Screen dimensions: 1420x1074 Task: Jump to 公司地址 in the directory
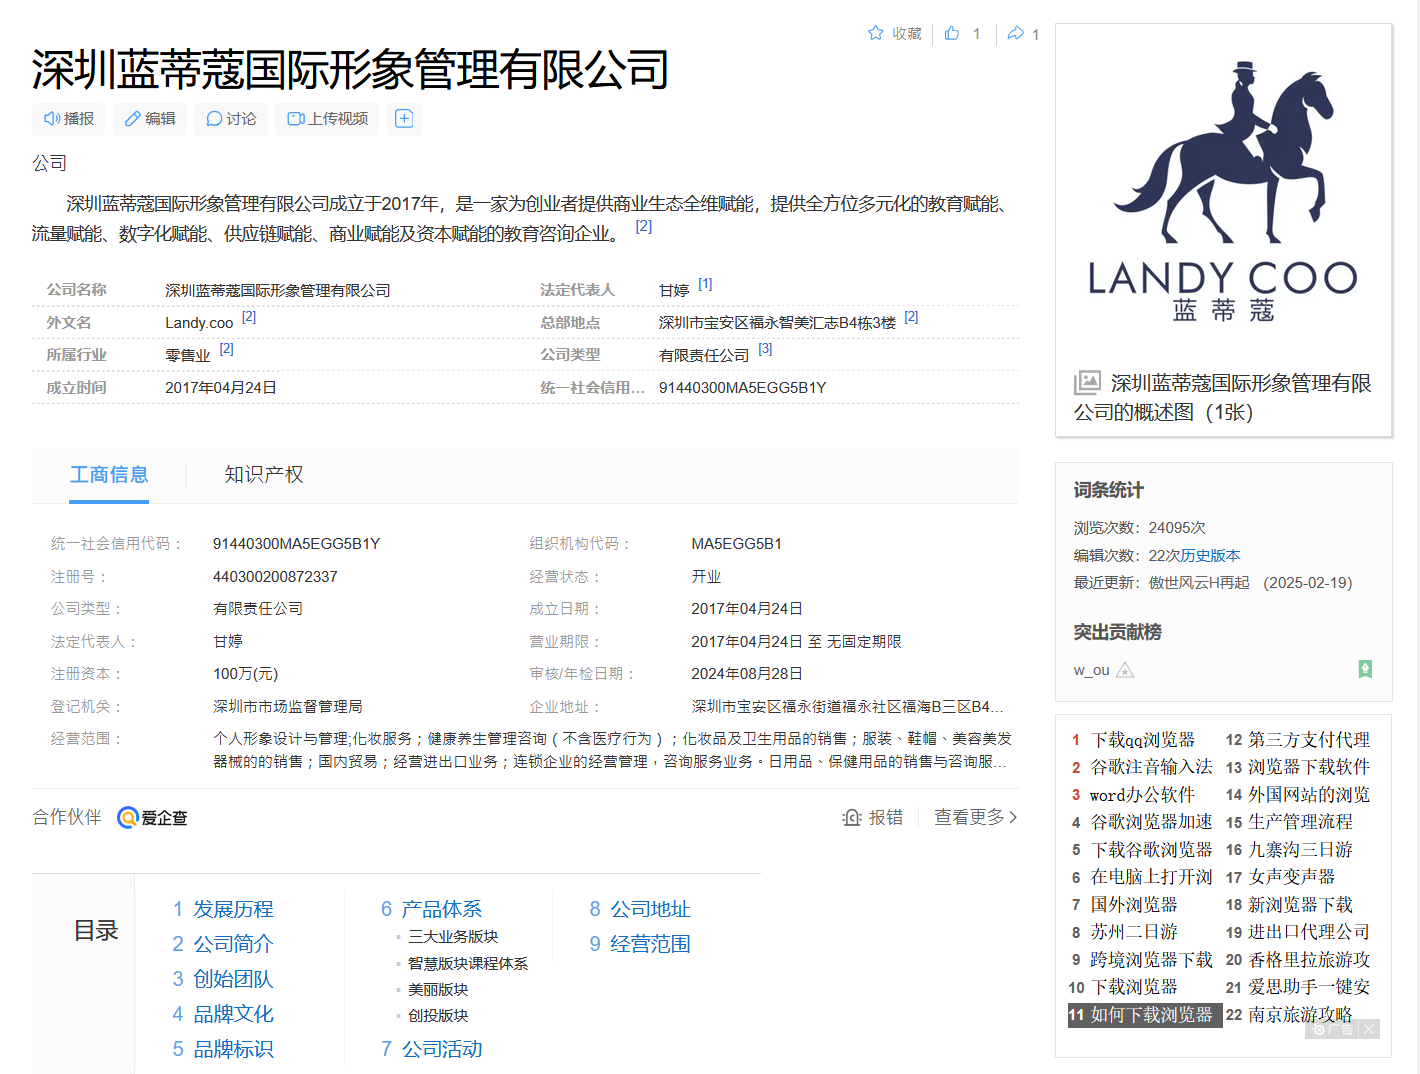(x=651, y=909)
